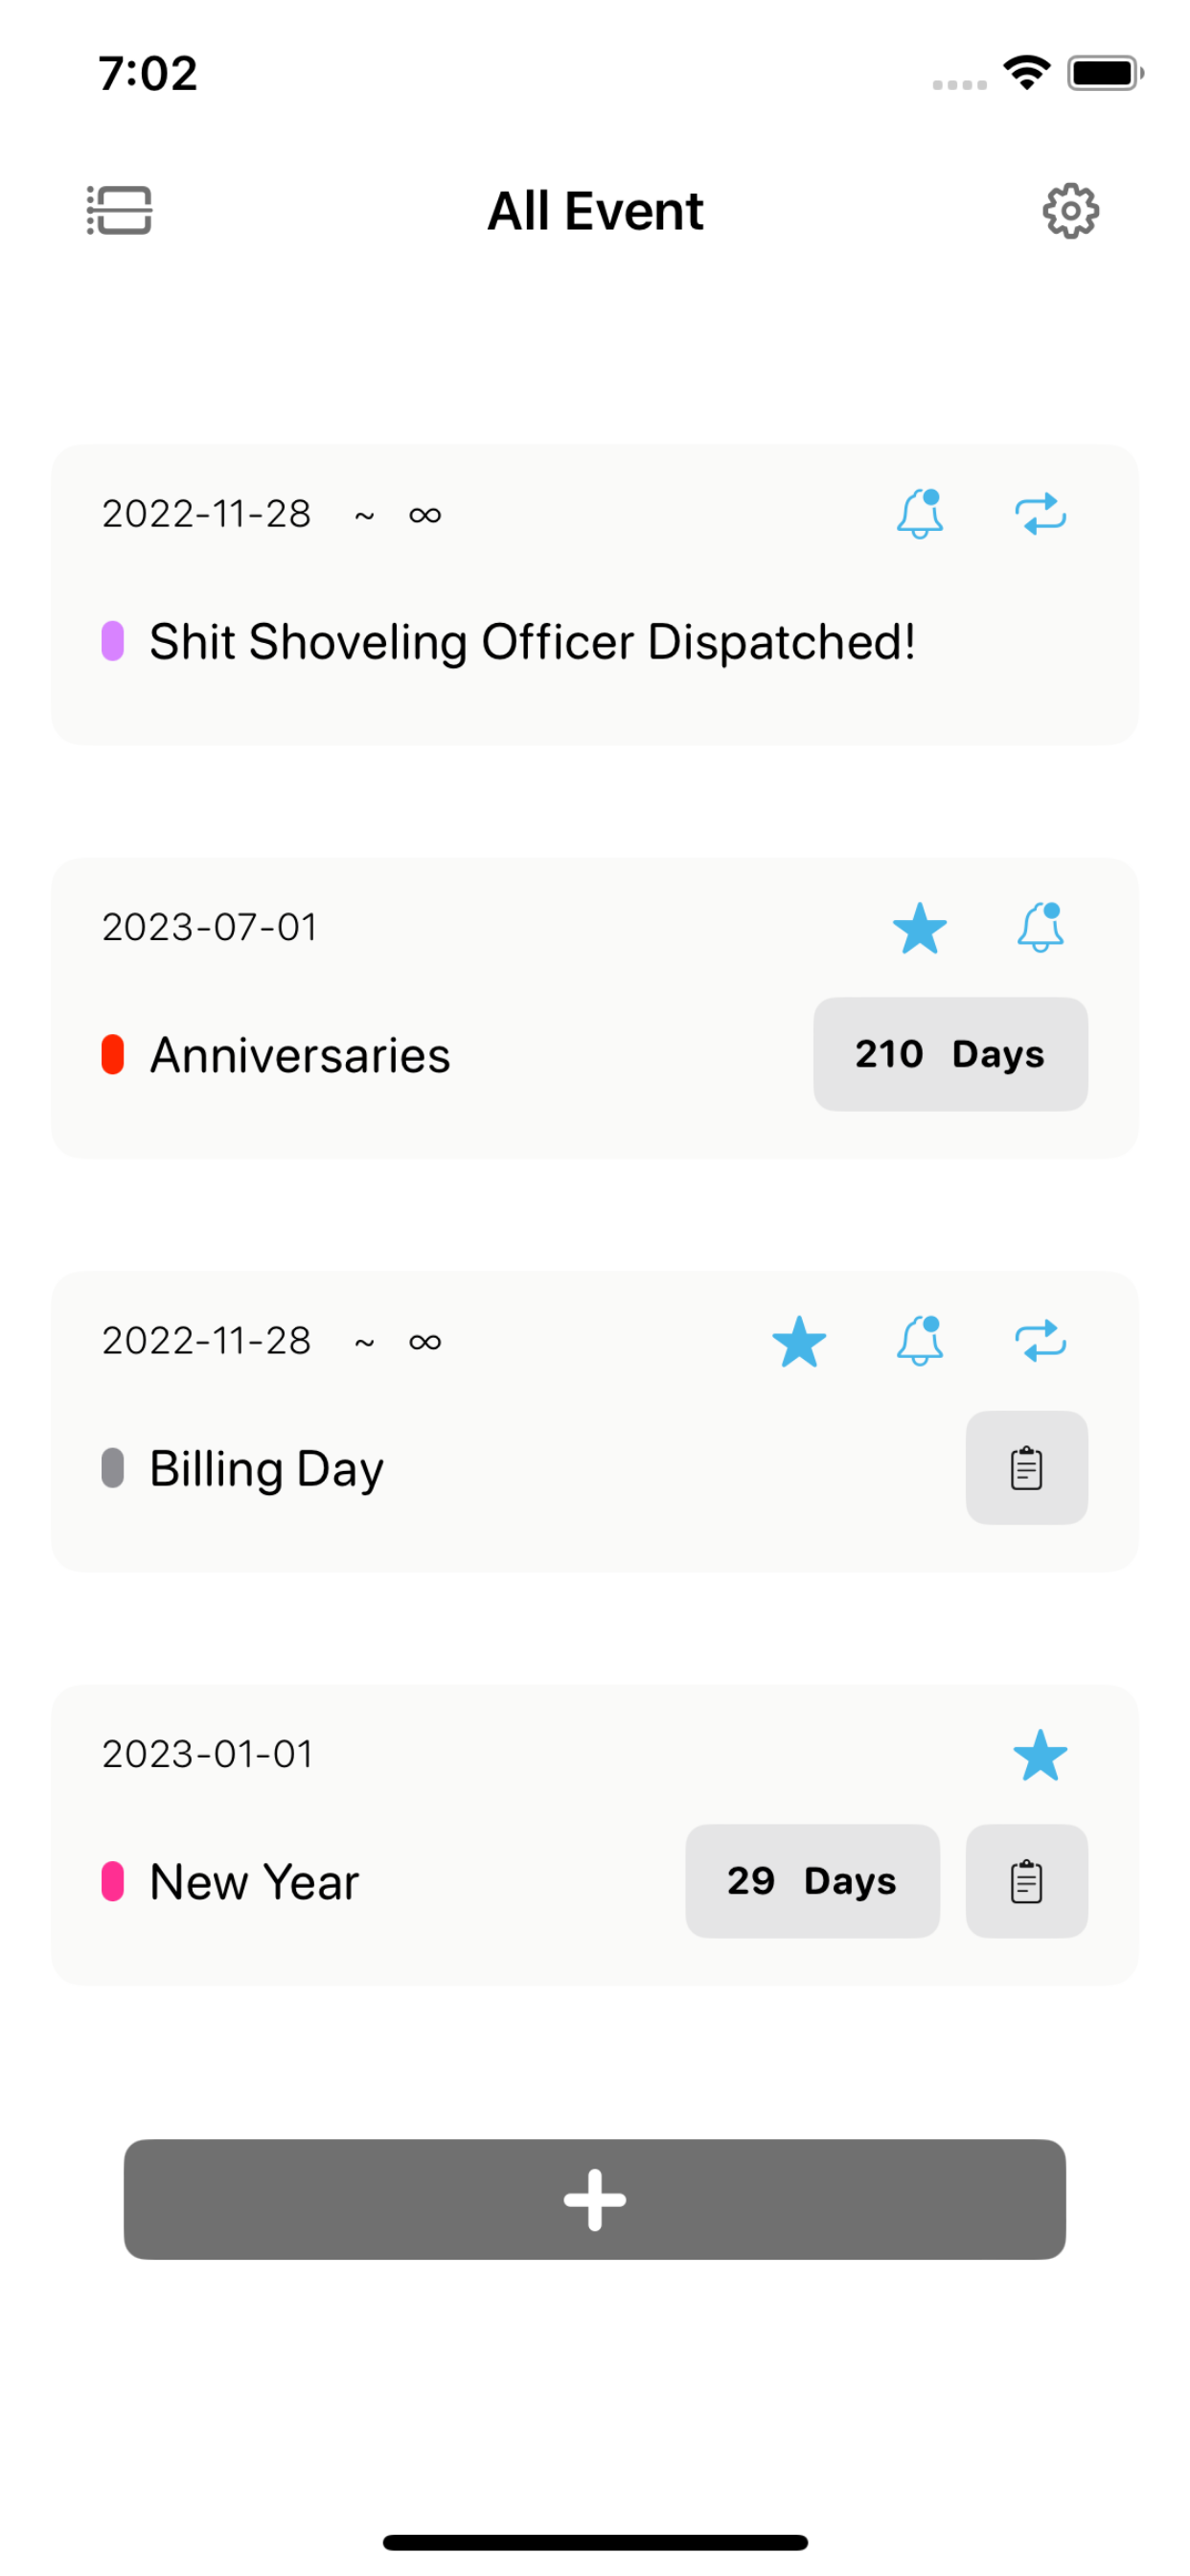Viewport: 1190px width, 2576px height.
Task: Open the clipboard note on Billing Day
Action: pyautogui.click(x=1026, y=1468)
